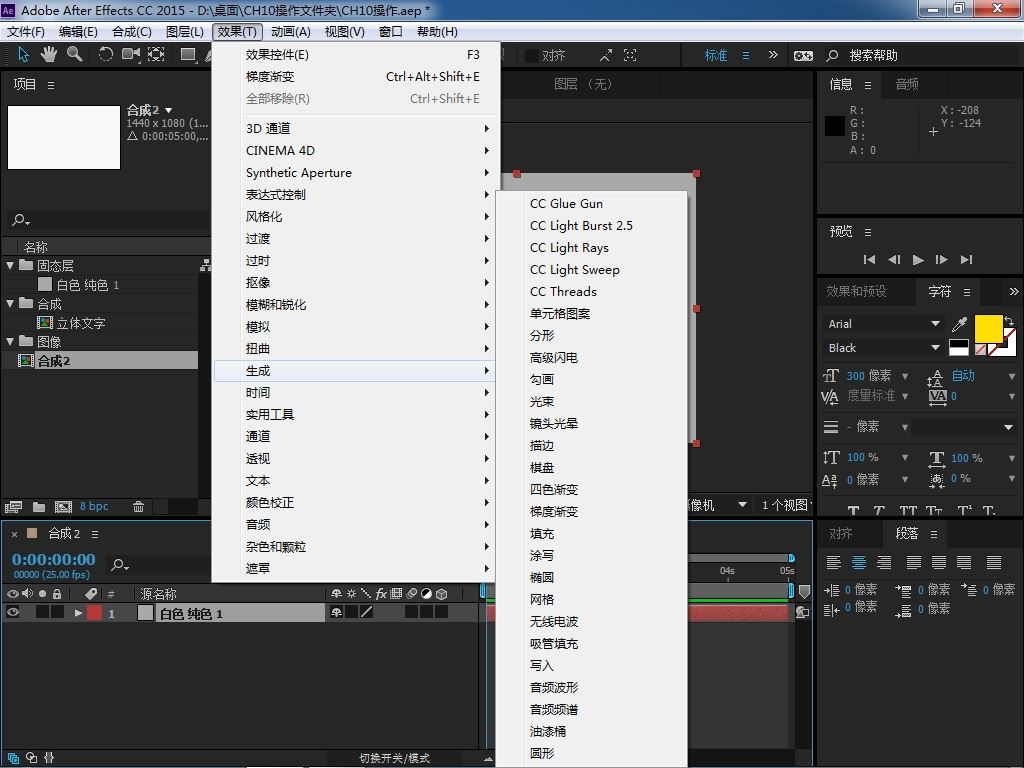This screenshot has width=1024, height=768.
Task: Open the 自动 leading dropdown arrow
Action: [1012, 376]
